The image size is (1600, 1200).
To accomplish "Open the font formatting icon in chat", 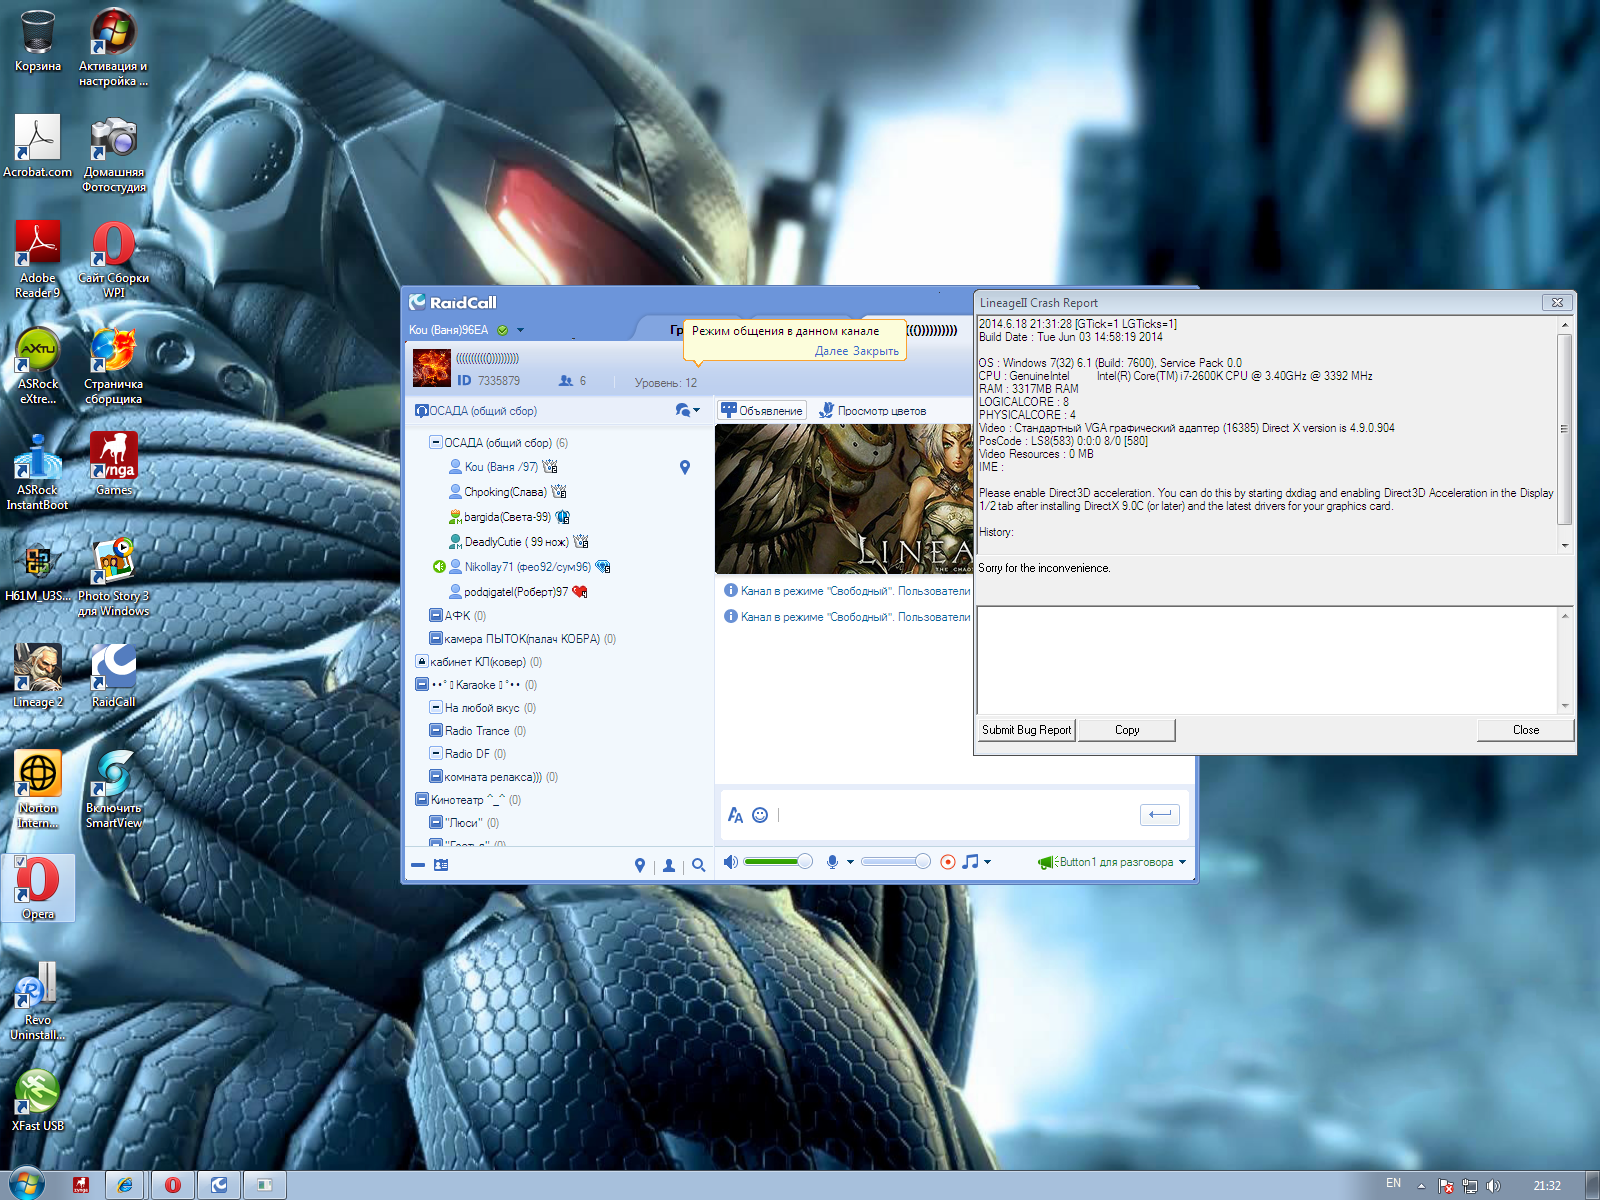I will pos(735,815).
